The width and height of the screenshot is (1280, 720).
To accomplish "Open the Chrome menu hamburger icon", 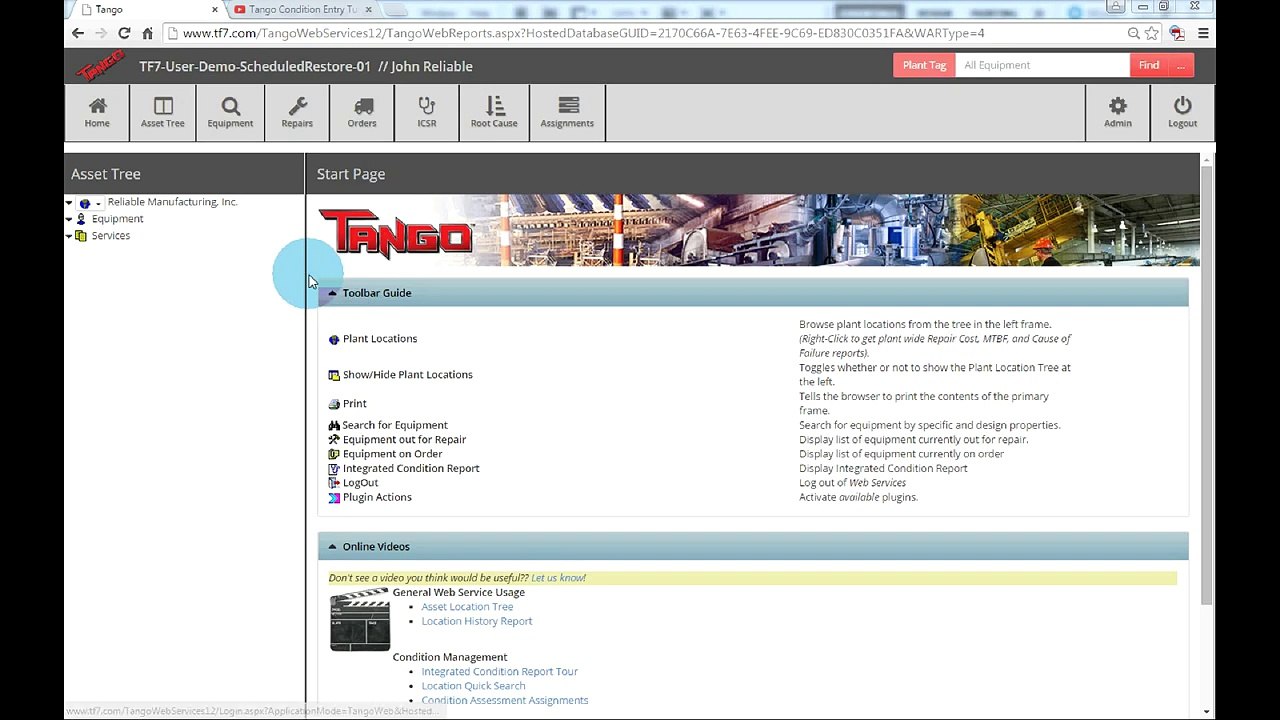I will tap(1203, 33).
